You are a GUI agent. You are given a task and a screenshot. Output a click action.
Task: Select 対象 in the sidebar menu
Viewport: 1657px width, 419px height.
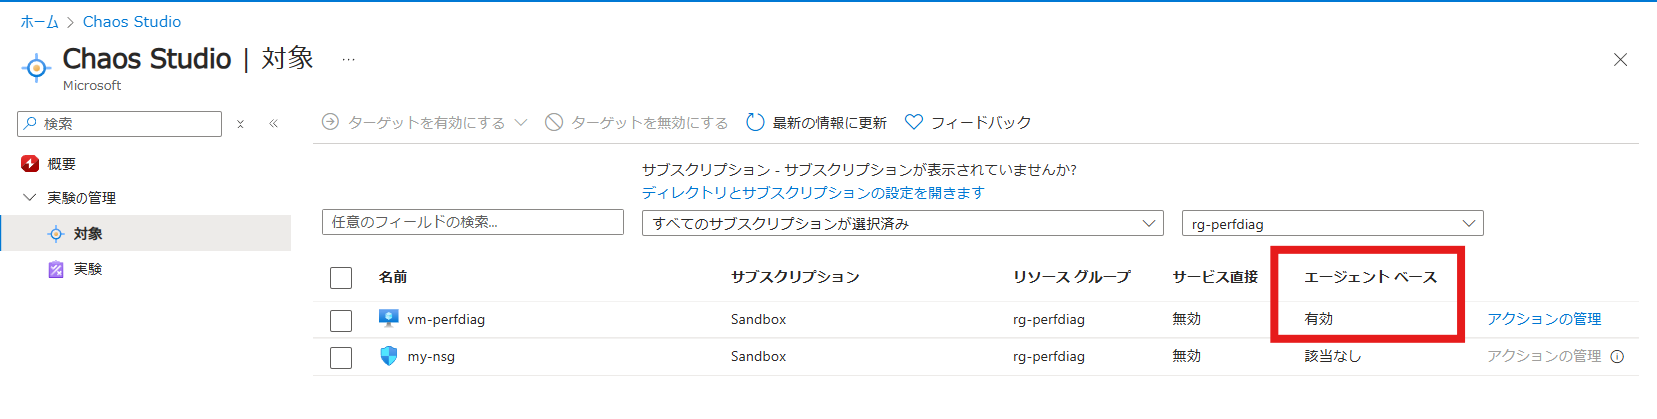point(88,234)
